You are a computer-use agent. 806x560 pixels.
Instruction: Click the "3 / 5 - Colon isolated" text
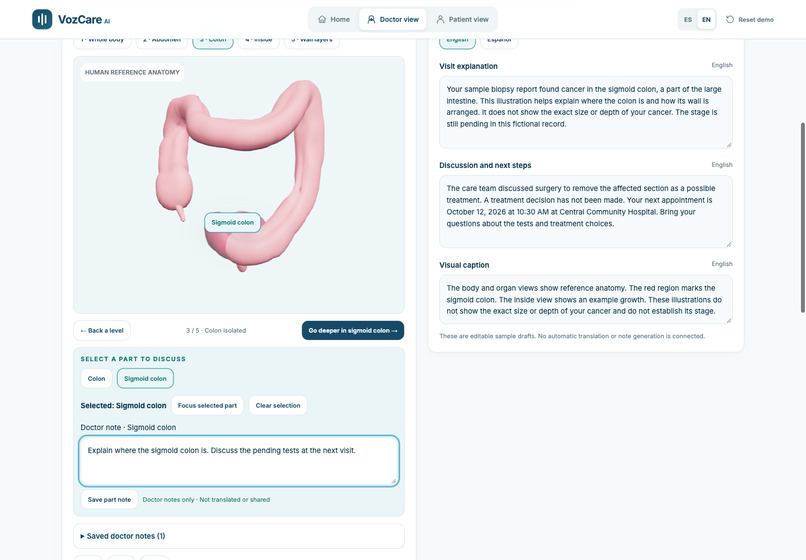[x=216, y=331]
